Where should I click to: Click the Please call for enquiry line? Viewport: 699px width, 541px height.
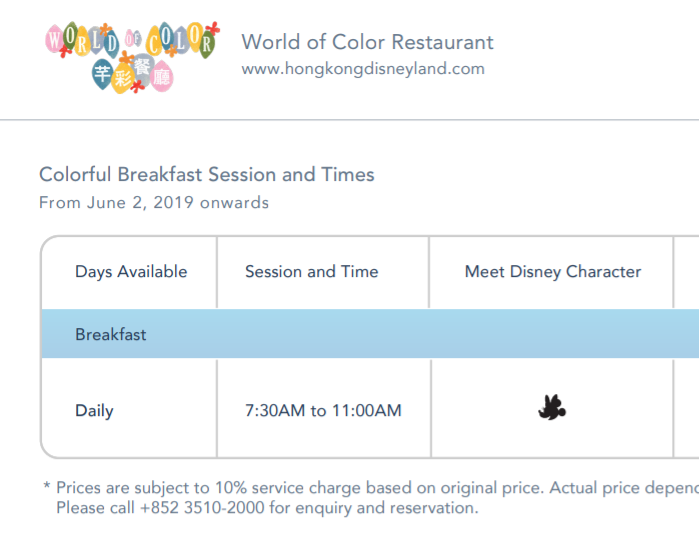(x=267, y=508)
